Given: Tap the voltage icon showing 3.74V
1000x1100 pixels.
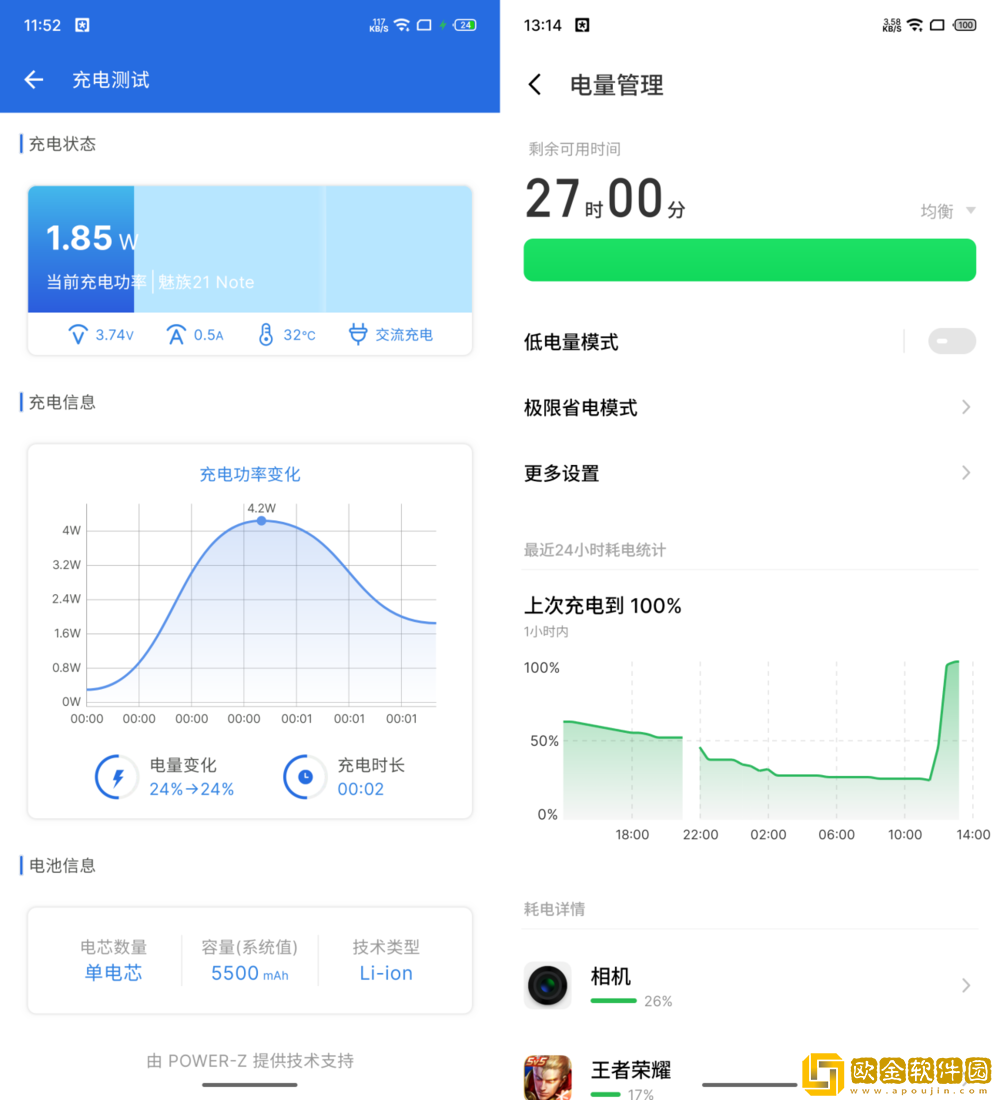Looking at the screenshot, I should (x=78, y=335).
